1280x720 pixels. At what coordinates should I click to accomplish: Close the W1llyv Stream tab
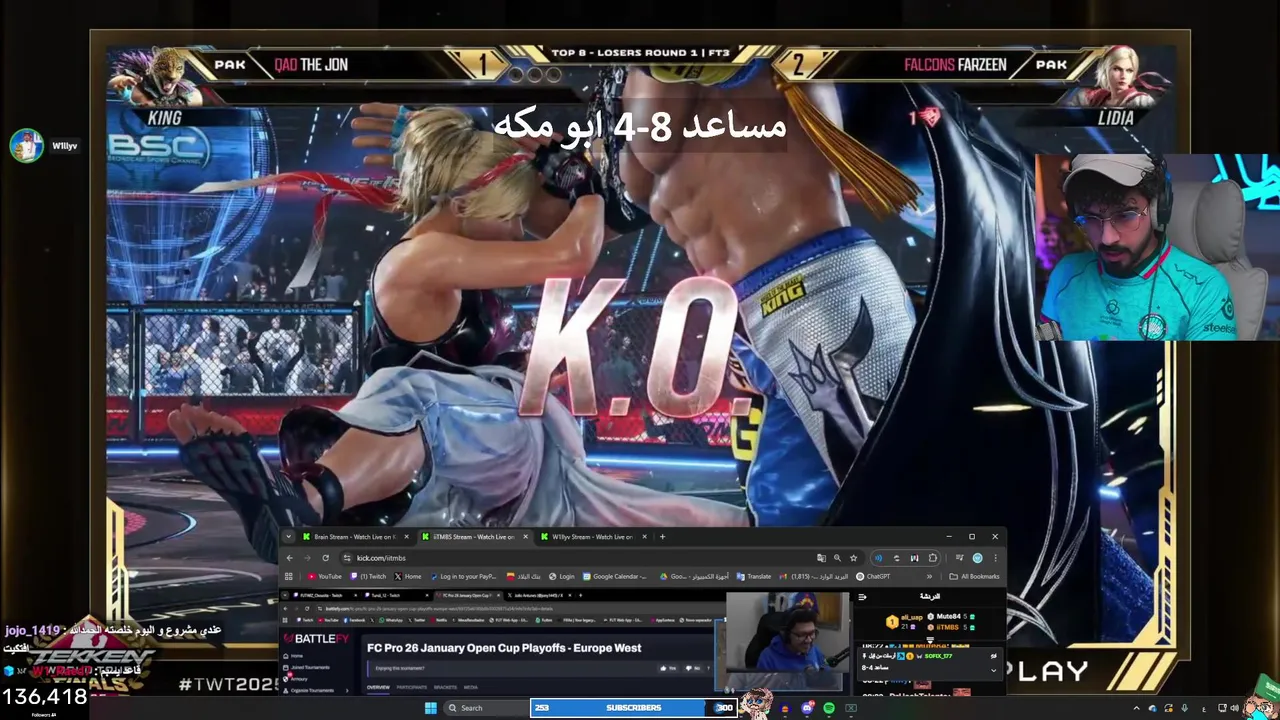coord(644,537)
